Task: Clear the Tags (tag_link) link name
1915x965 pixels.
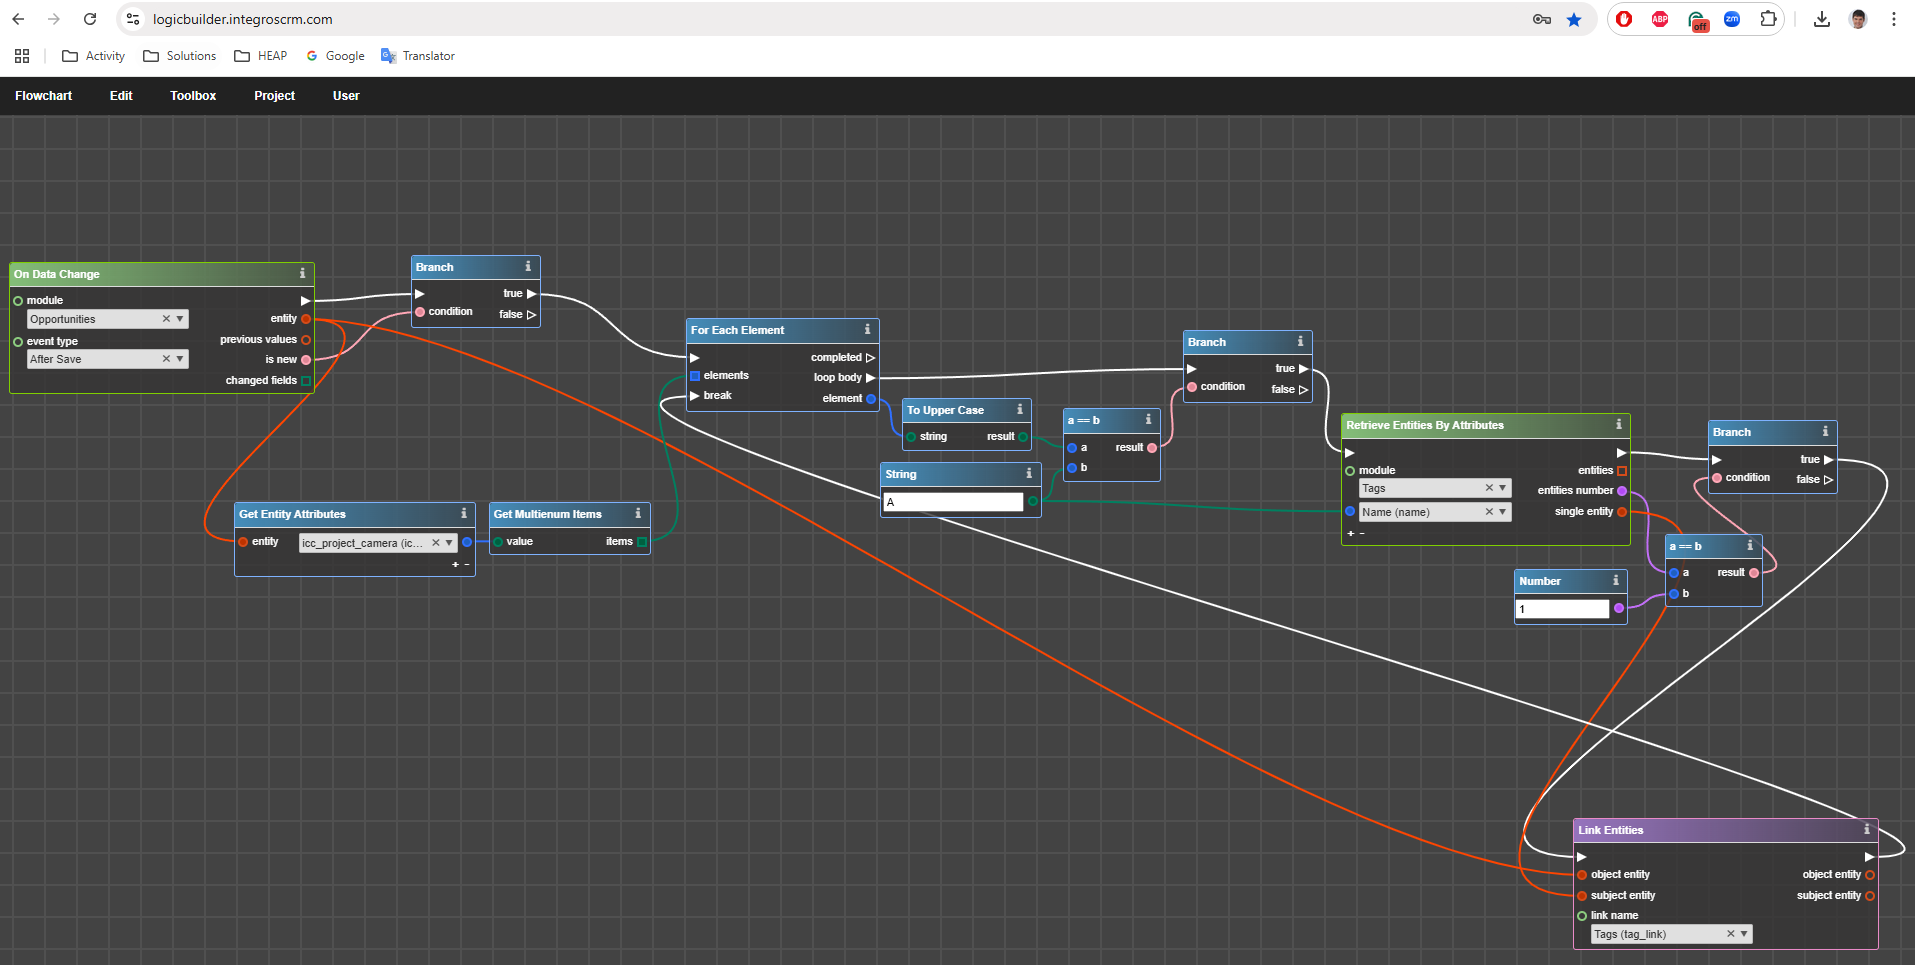Action: pyautogui.click(x=1731, y=934)
